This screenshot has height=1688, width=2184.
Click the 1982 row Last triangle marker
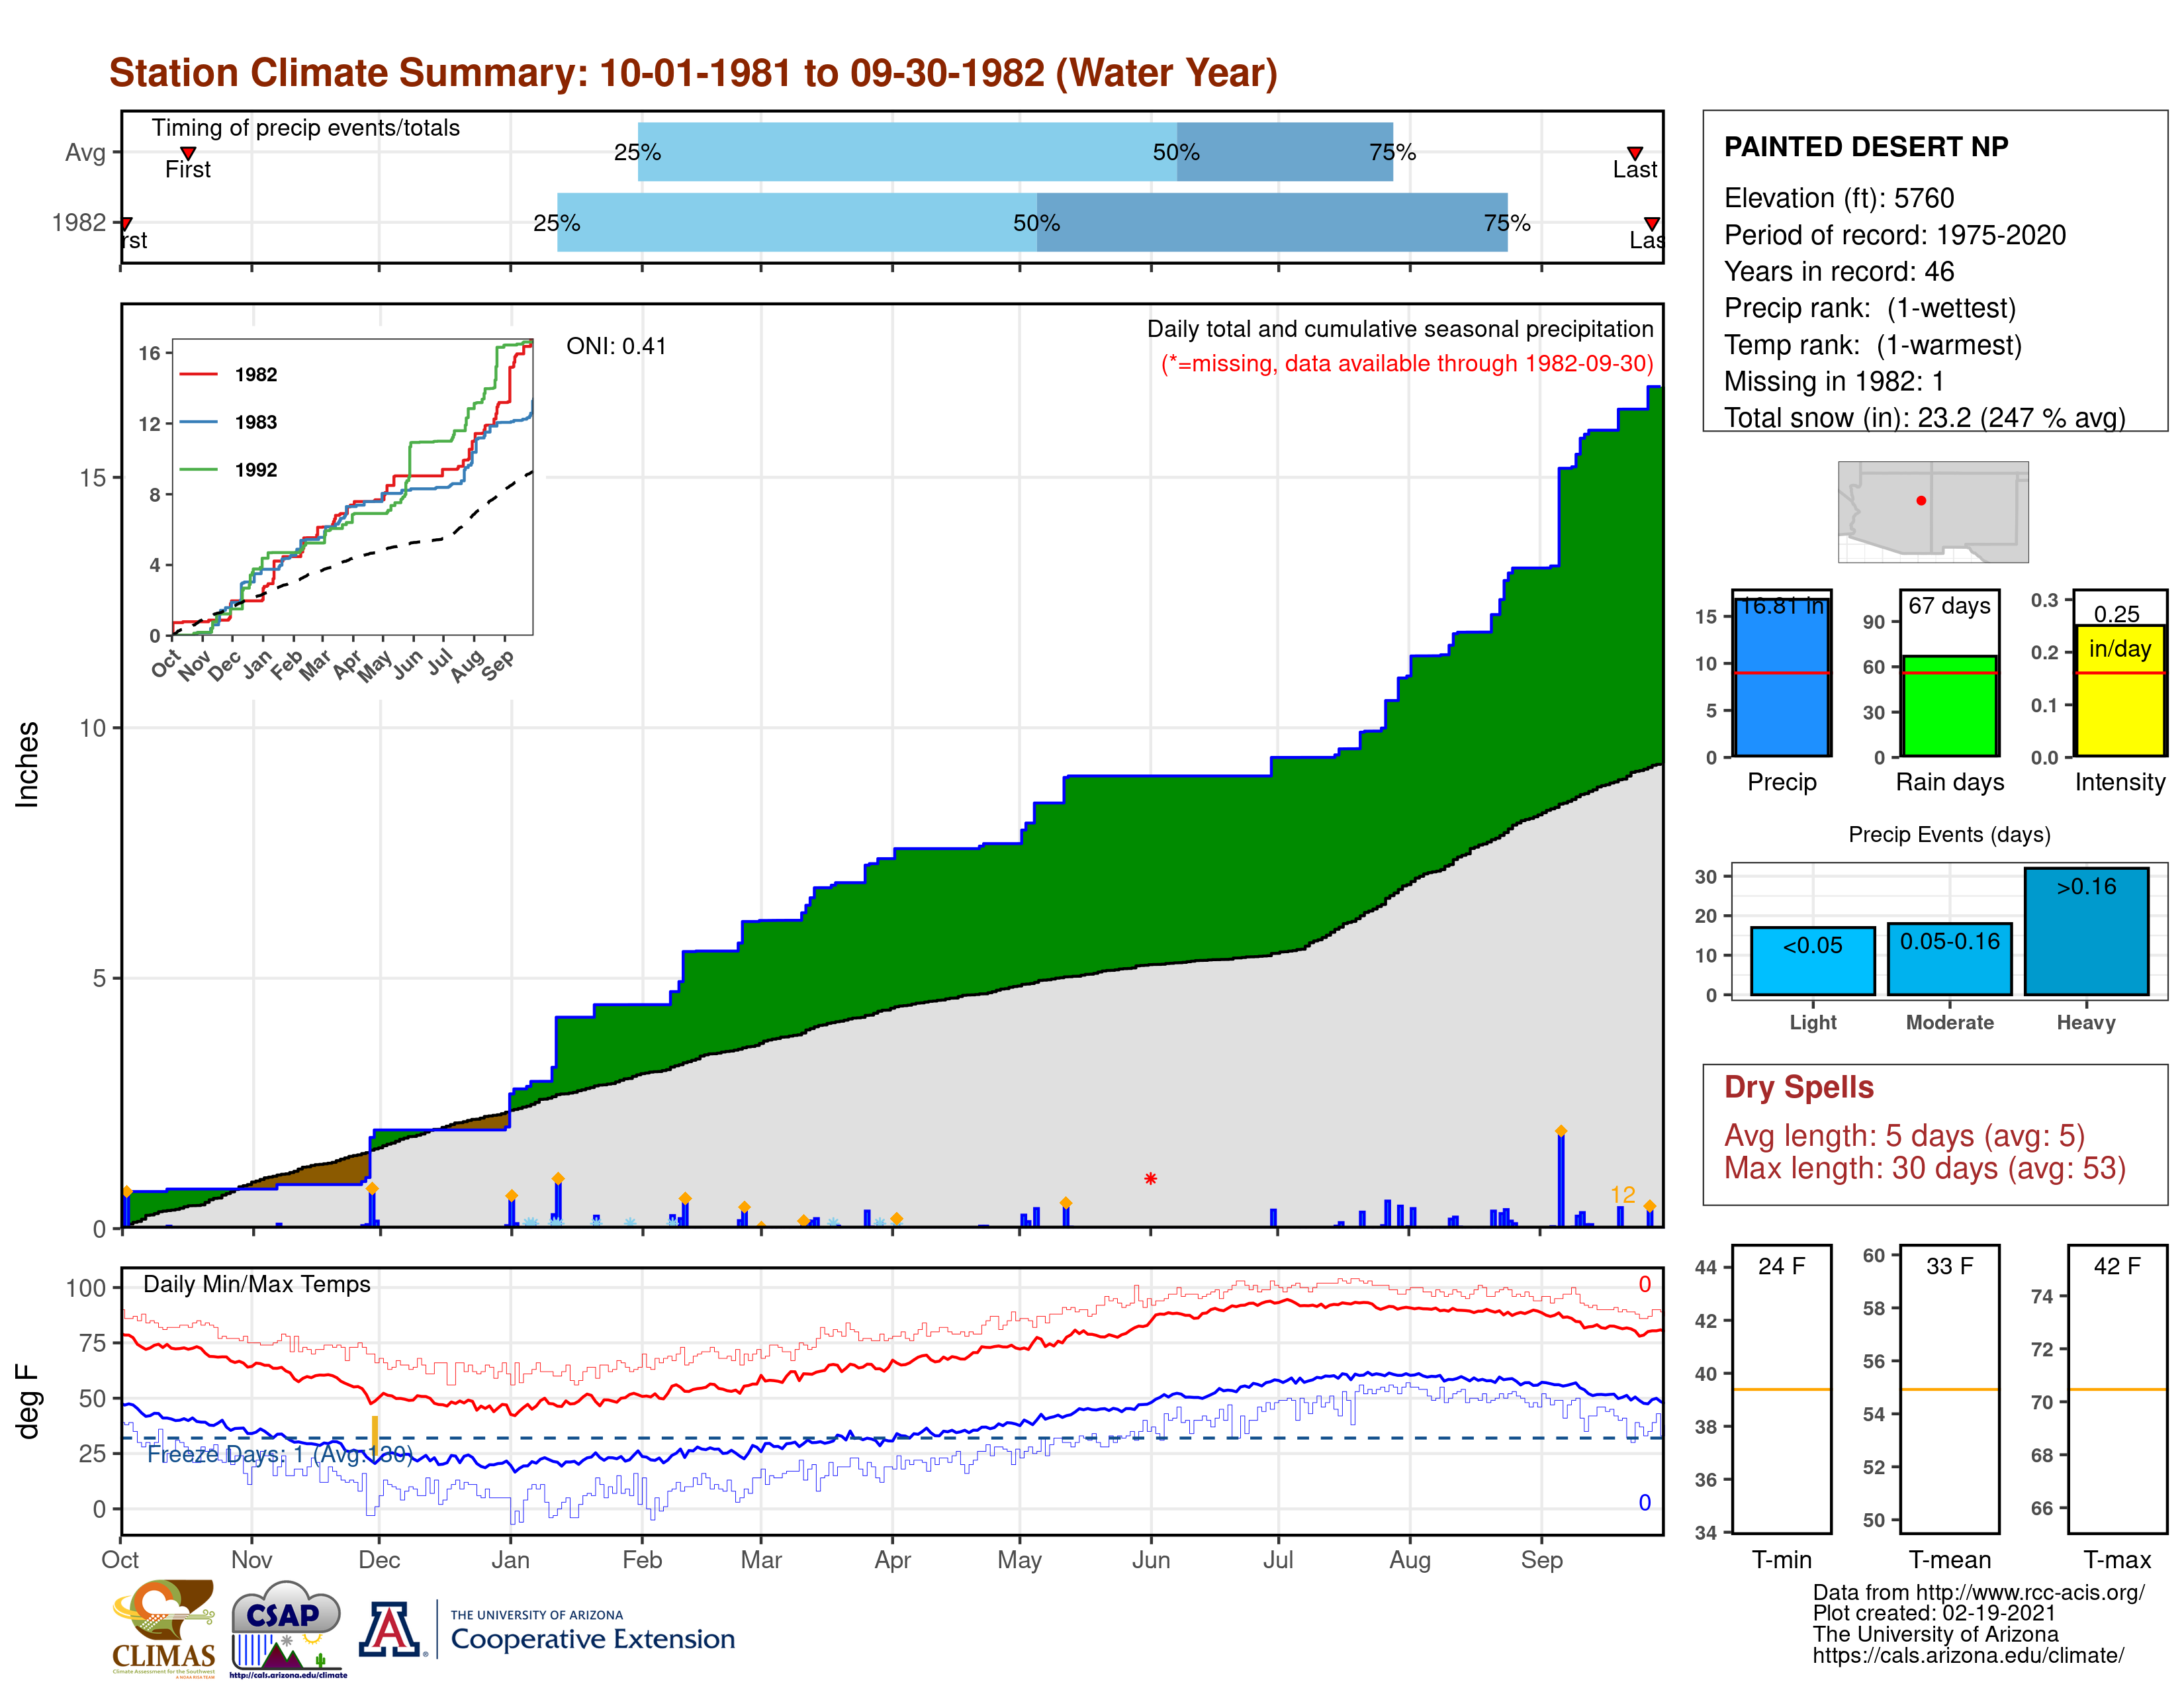click(x=1652, y=223)
